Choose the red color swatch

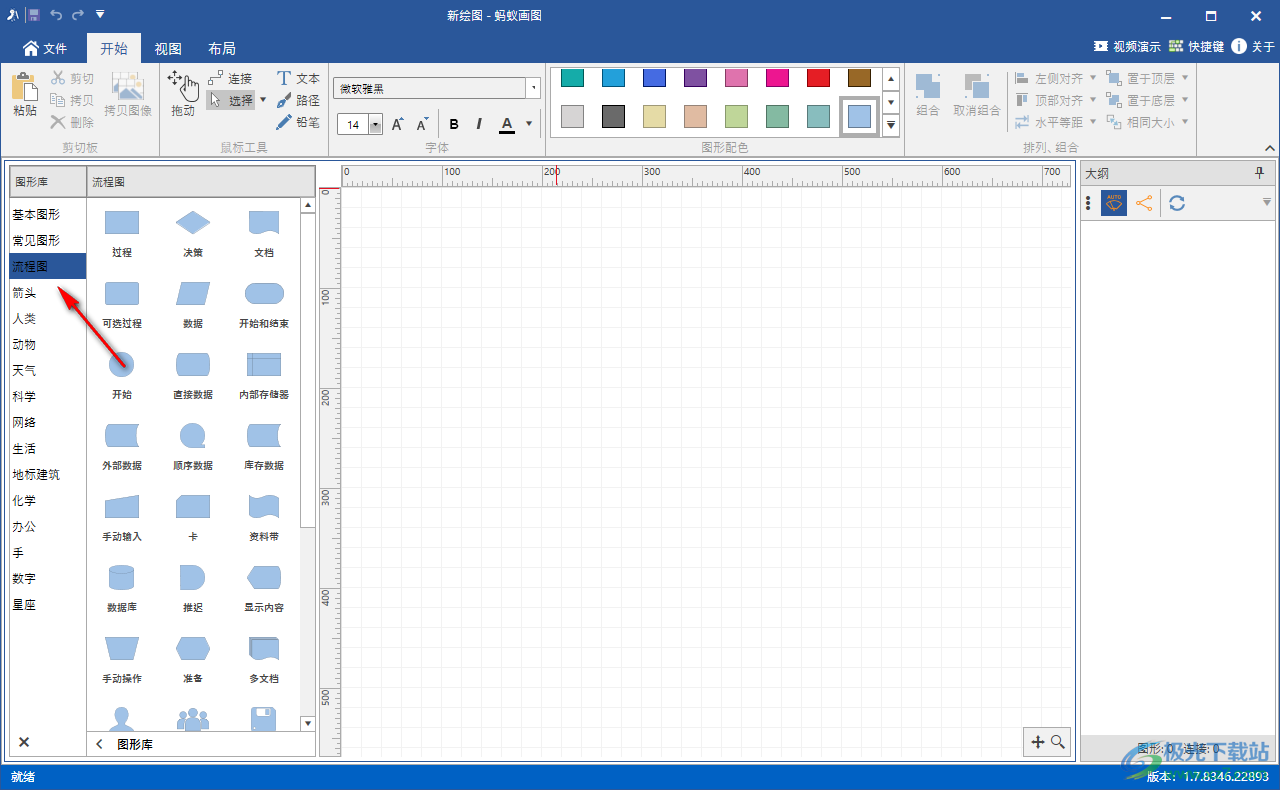[818, 78]
